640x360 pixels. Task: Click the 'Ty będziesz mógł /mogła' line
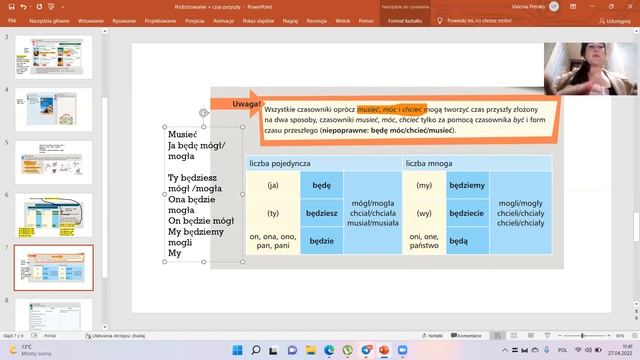(x=195, y=183)
